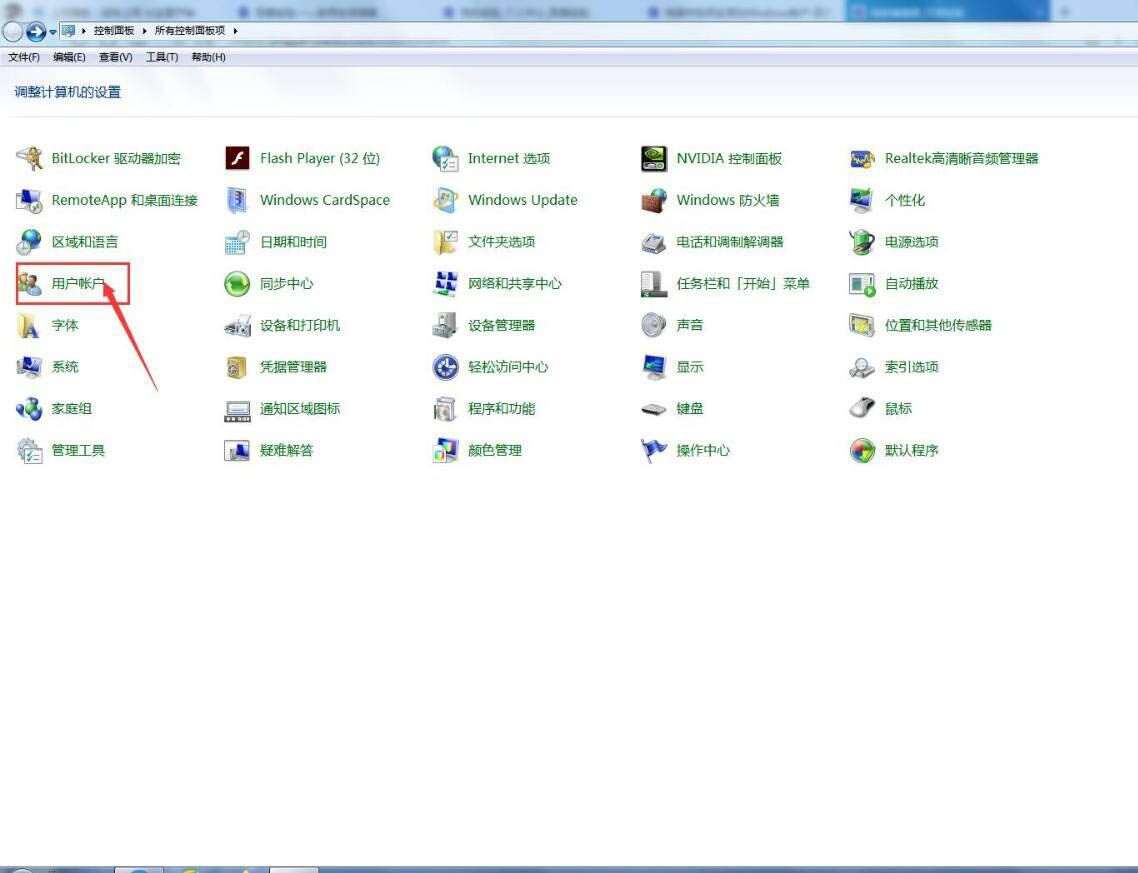Click the back navigation button

click(x=14, y=31)
